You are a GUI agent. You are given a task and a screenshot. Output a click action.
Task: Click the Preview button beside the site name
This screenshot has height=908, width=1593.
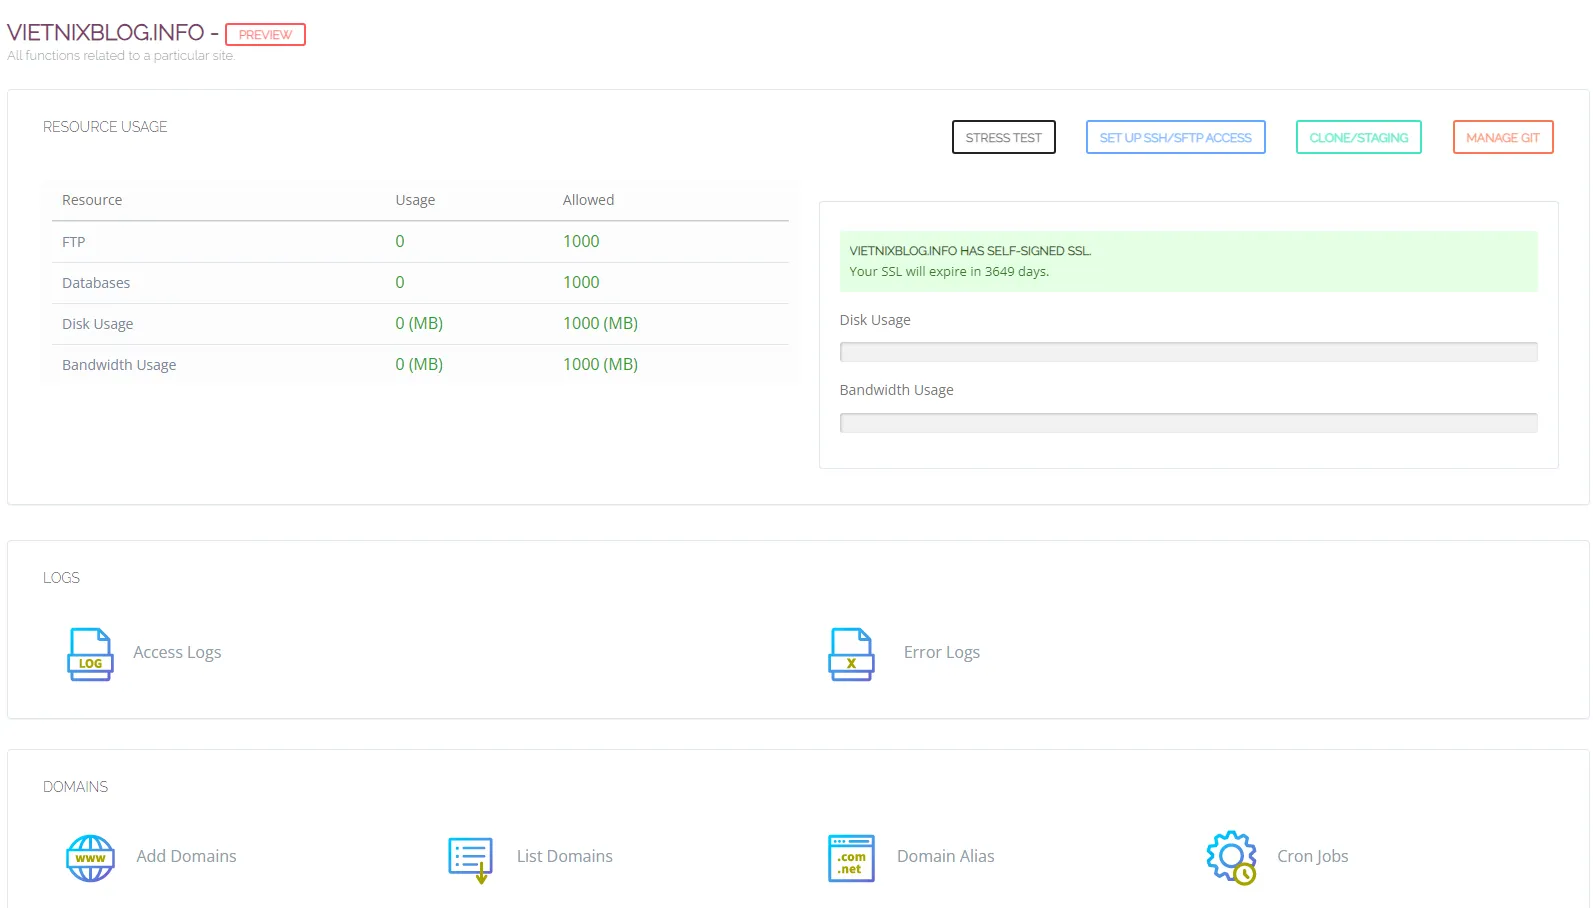point(265,34)
